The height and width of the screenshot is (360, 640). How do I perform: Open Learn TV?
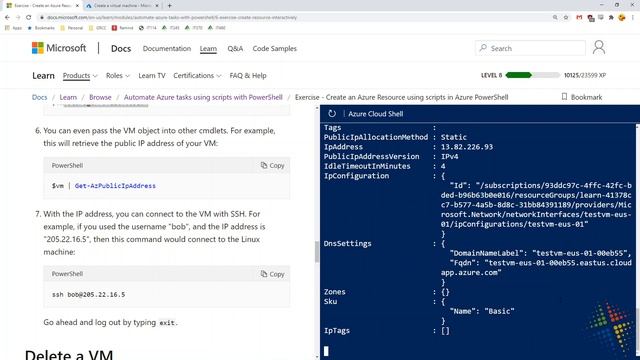coord(152,76)
